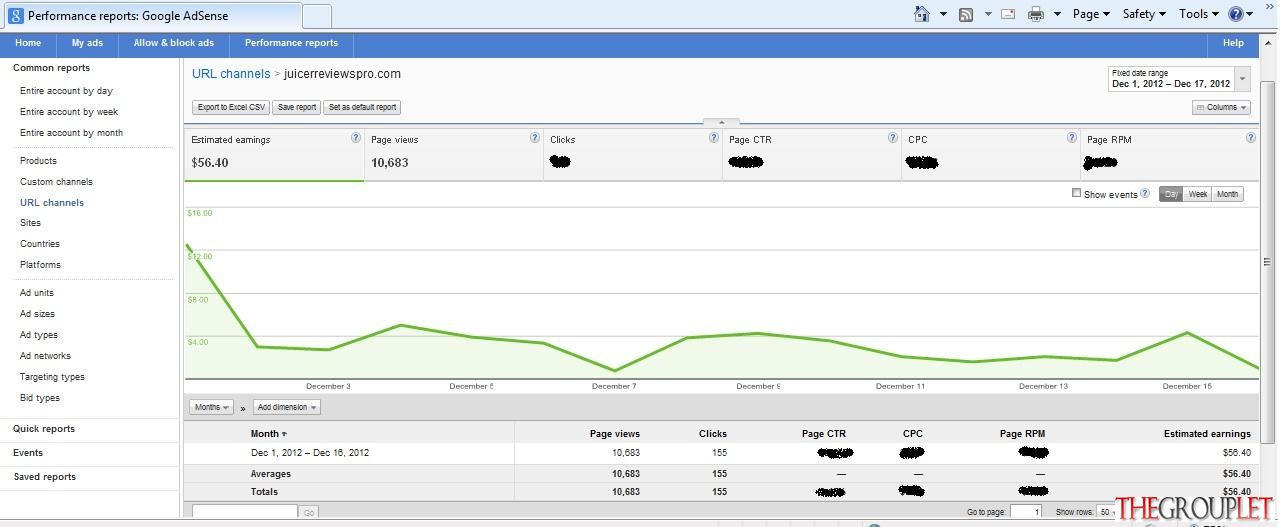Switch chart to Month view
Viewport: 1280px width, 527px height.
[1227, 194]
